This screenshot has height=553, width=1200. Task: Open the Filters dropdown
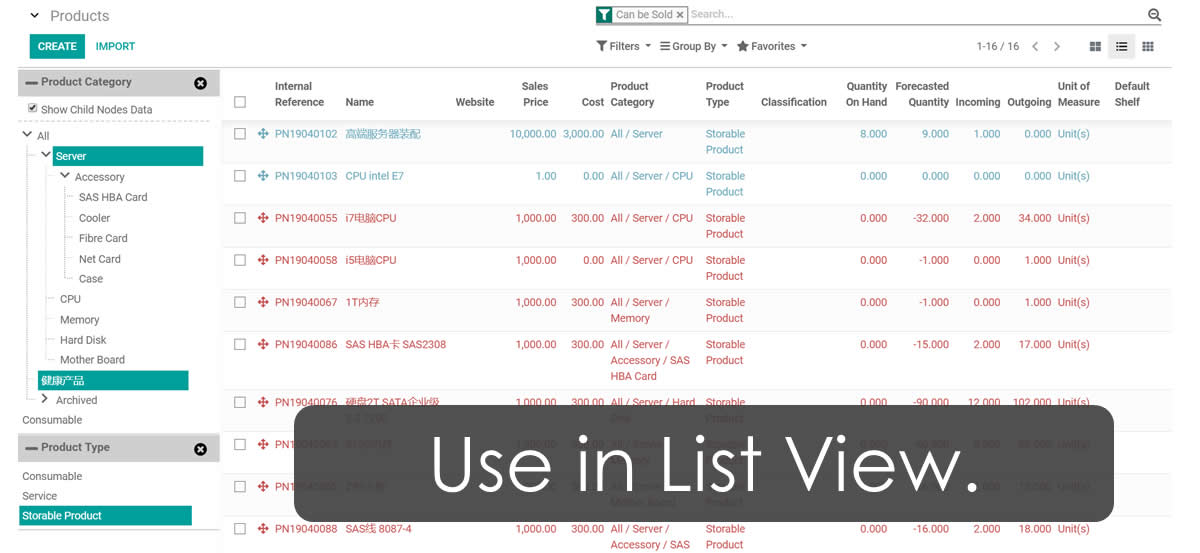point(623,47)
